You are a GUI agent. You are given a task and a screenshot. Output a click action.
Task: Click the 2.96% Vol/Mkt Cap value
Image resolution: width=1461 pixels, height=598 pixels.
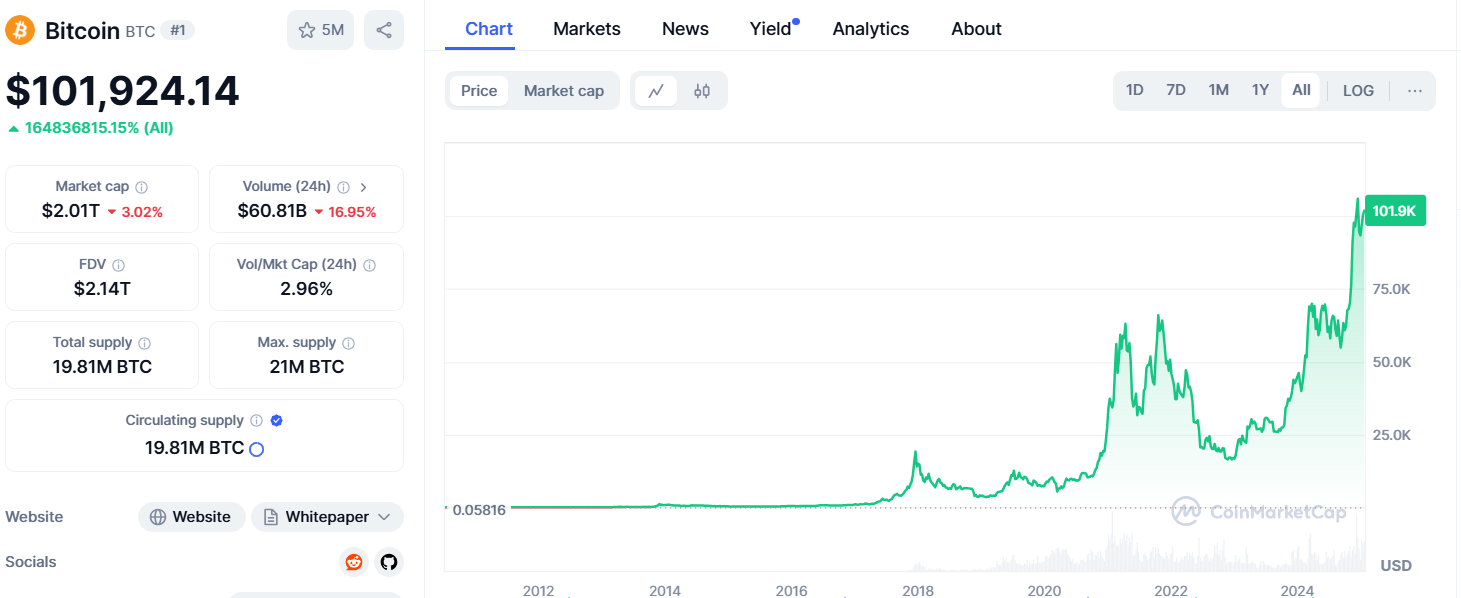pos(306,289)
